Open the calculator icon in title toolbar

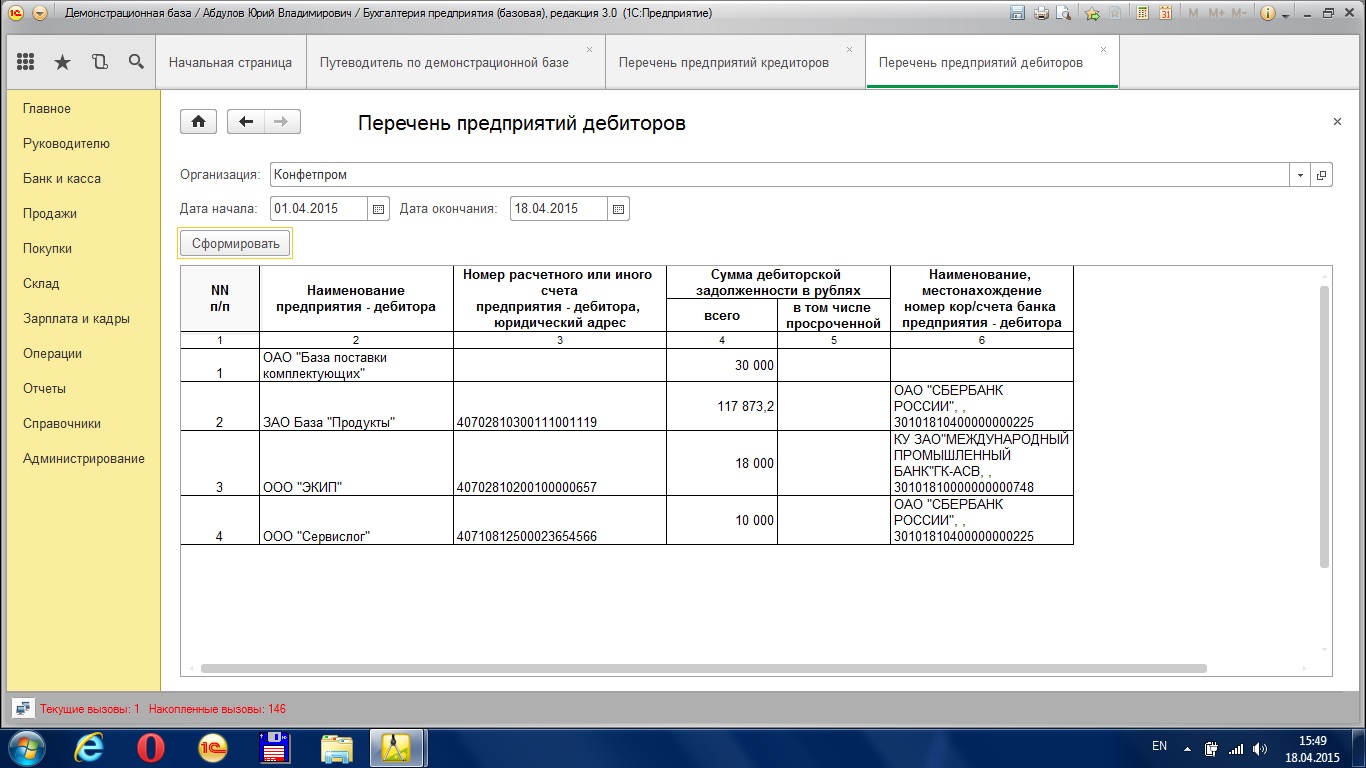1142,13
